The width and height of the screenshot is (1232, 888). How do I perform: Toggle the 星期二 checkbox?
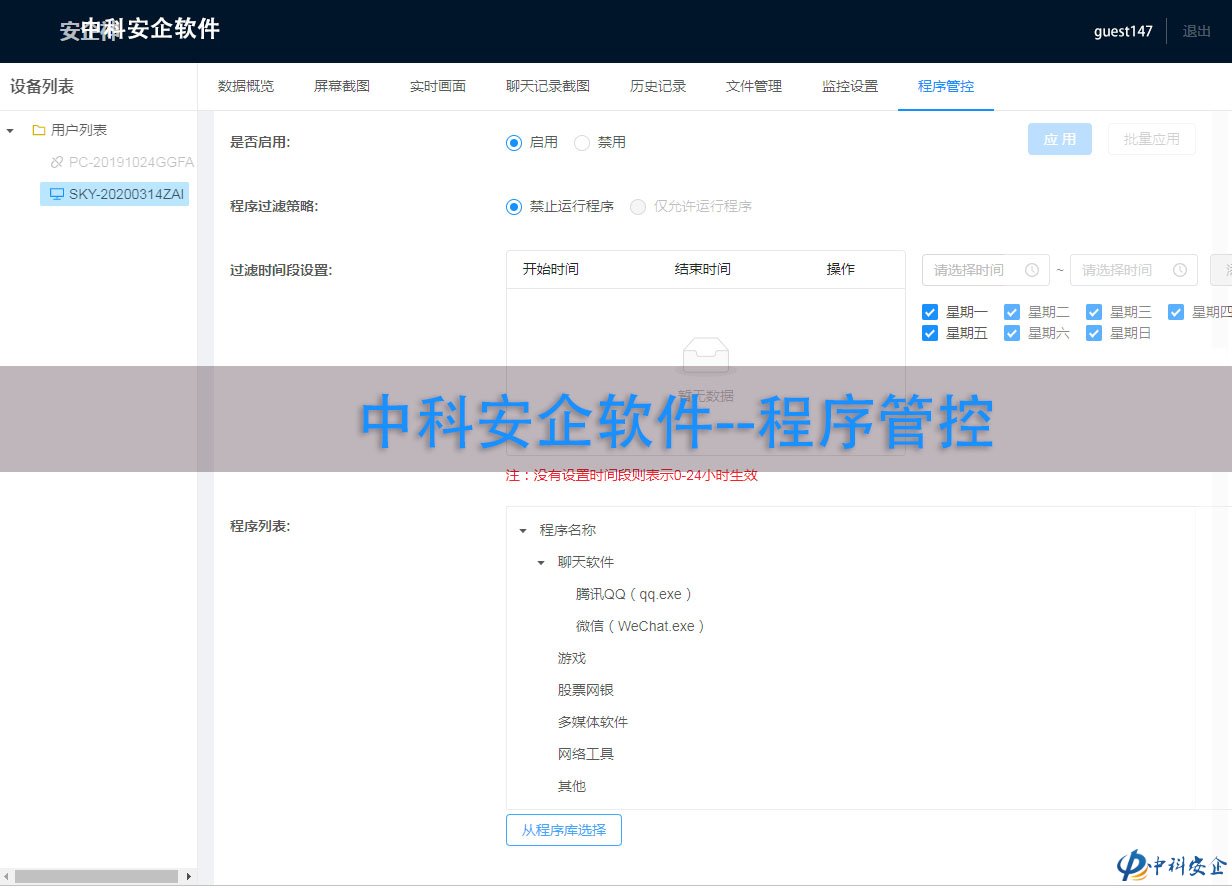1012,312
